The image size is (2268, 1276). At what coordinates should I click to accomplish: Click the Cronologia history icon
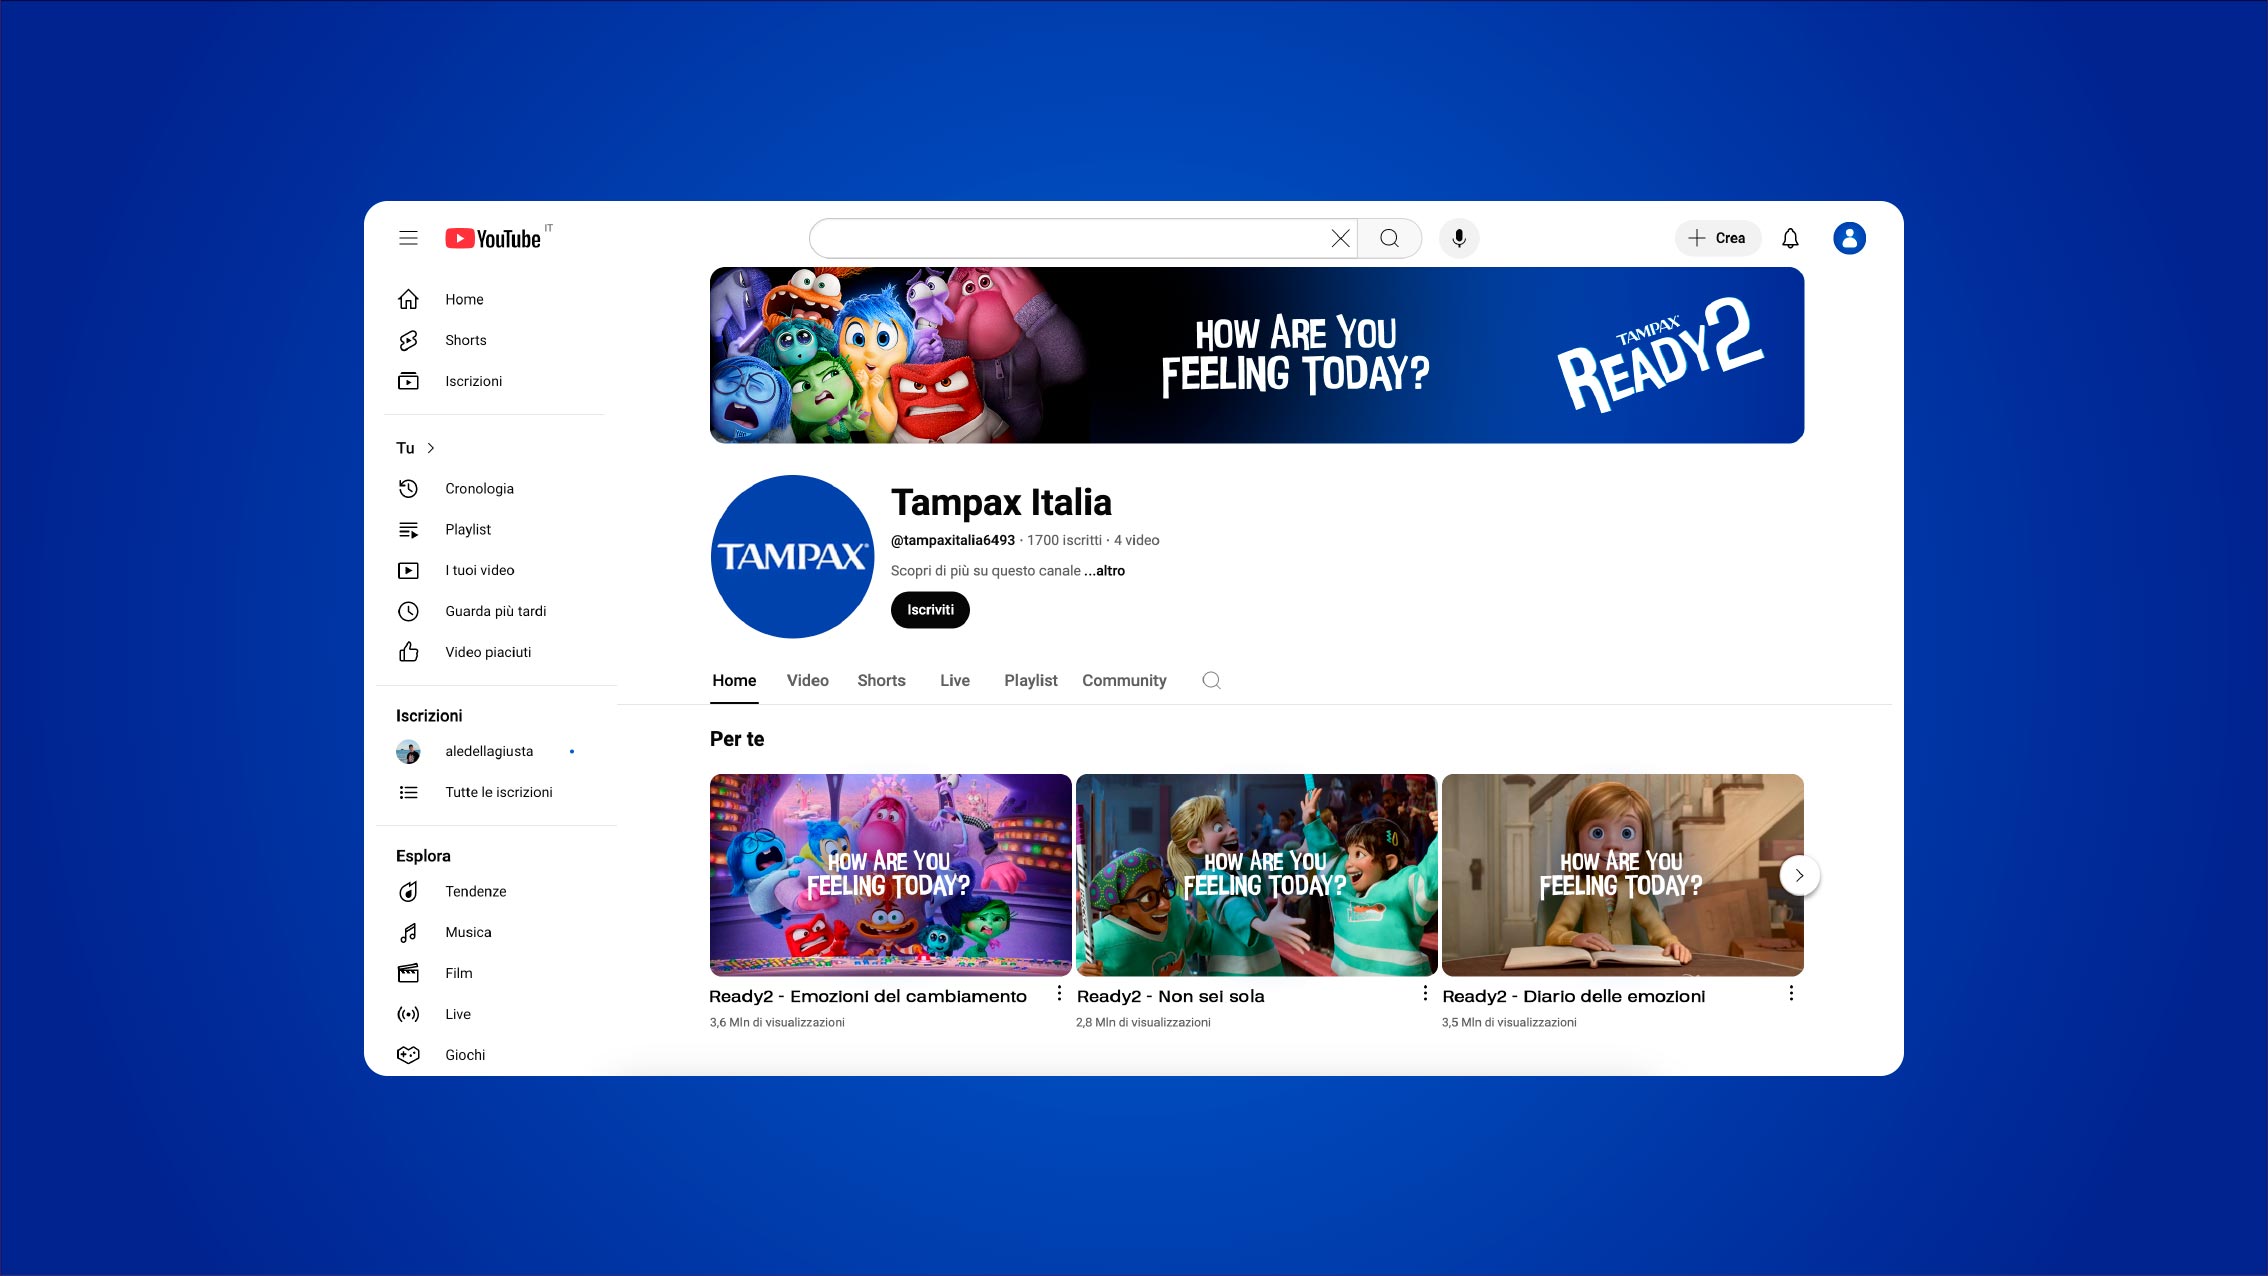pyautogui.click(x=408, y=488)
